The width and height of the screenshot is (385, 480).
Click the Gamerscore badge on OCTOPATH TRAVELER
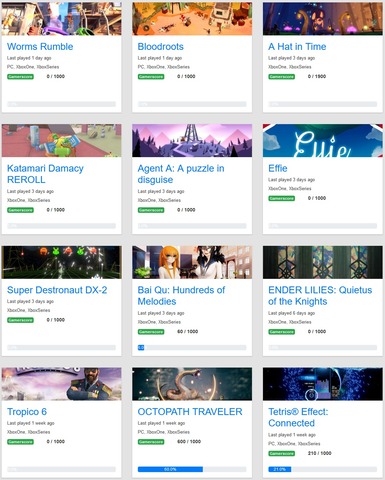click(x=151, y=442)
